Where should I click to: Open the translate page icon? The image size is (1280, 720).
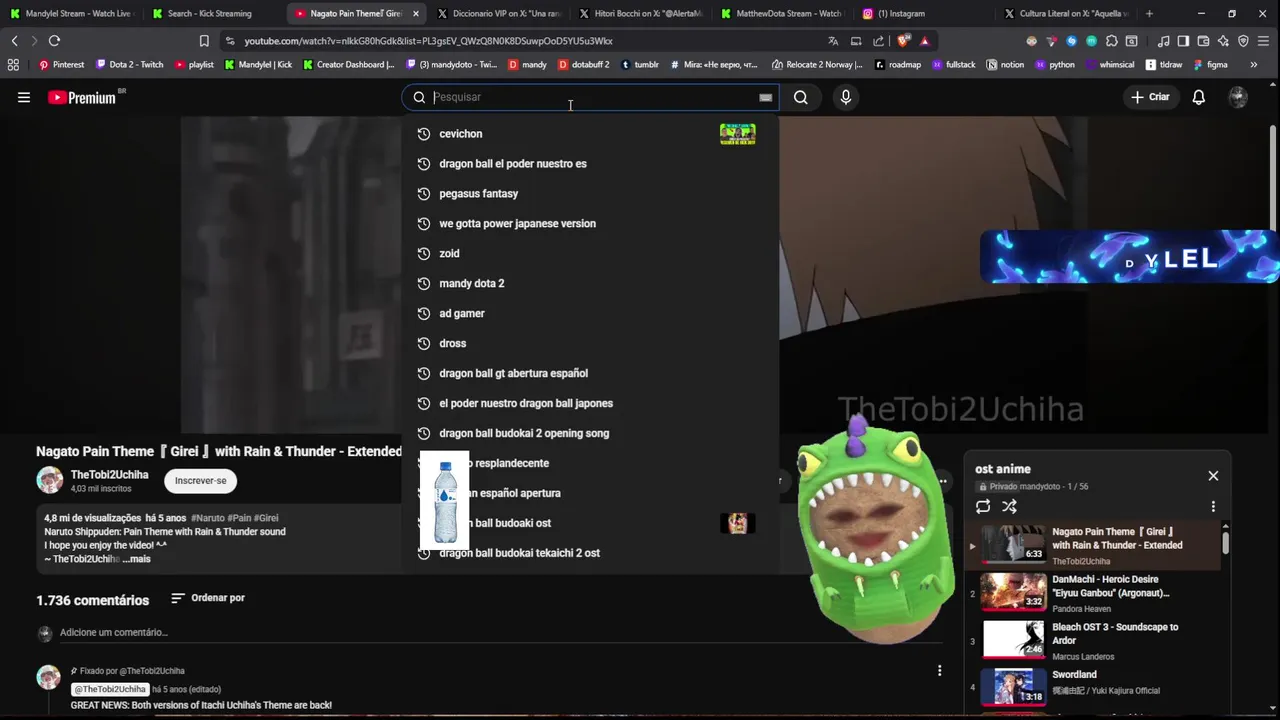(x=833, y=41)
